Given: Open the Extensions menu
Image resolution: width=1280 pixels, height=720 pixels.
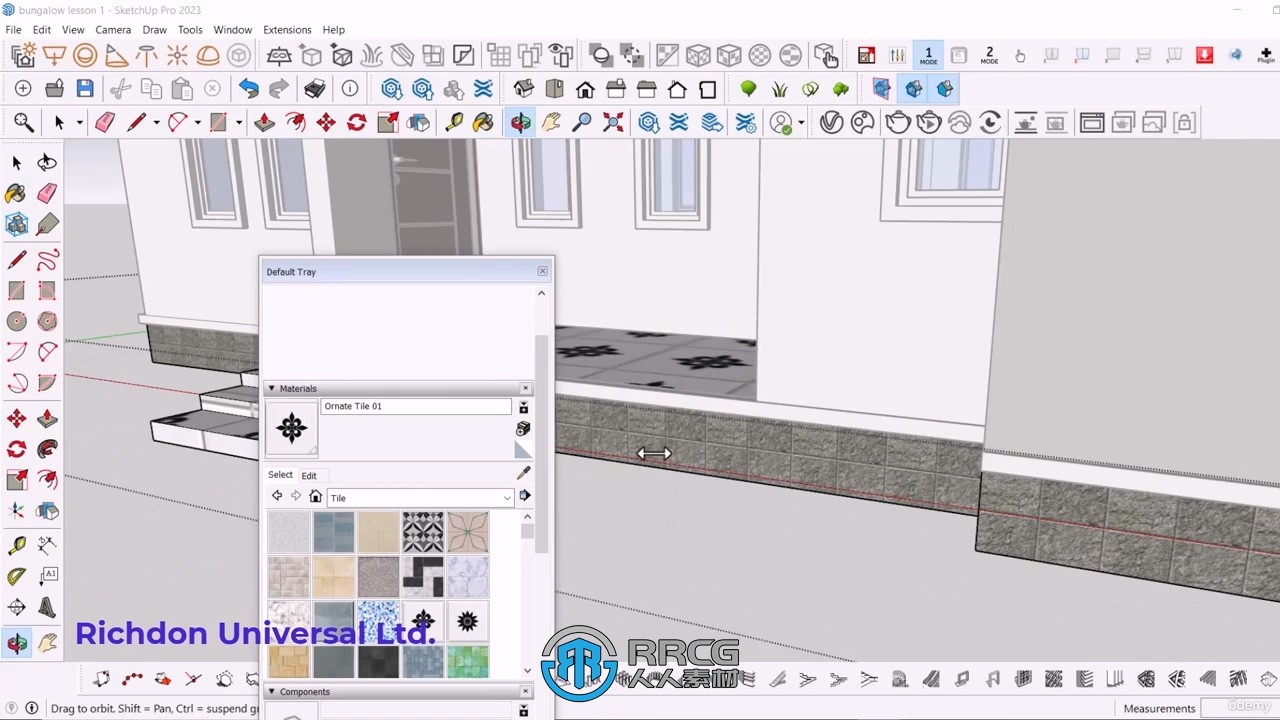Looking at the screenshot, I should (287, 30).
